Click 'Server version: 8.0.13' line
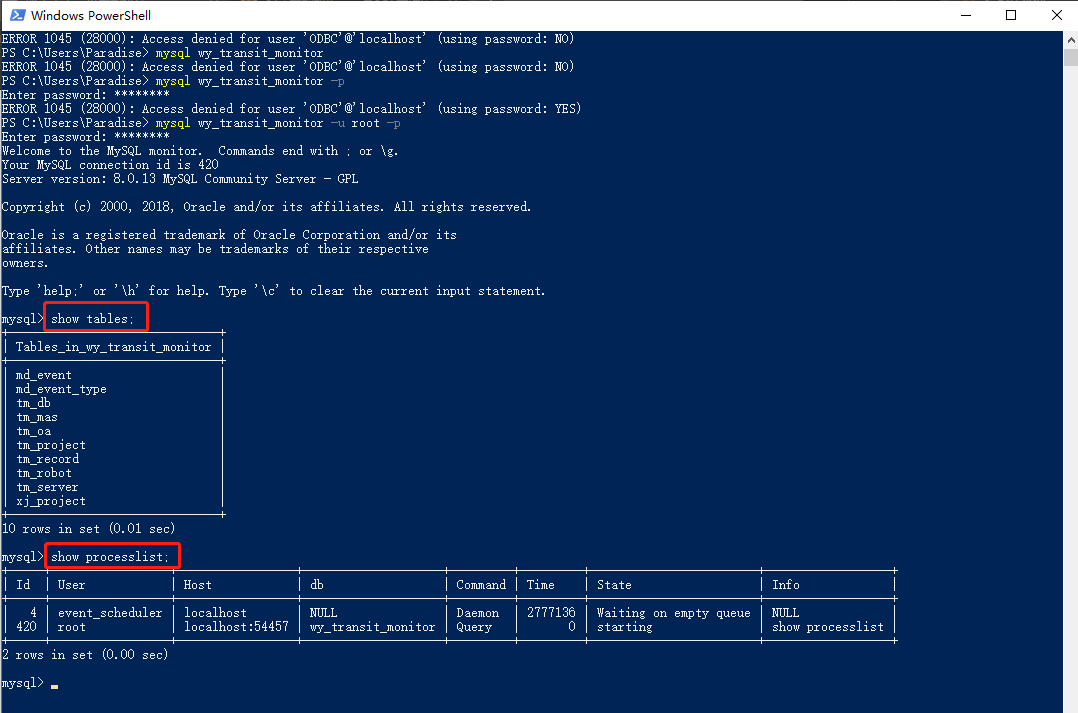The image size is (1078, 713). tap(179, 179)
